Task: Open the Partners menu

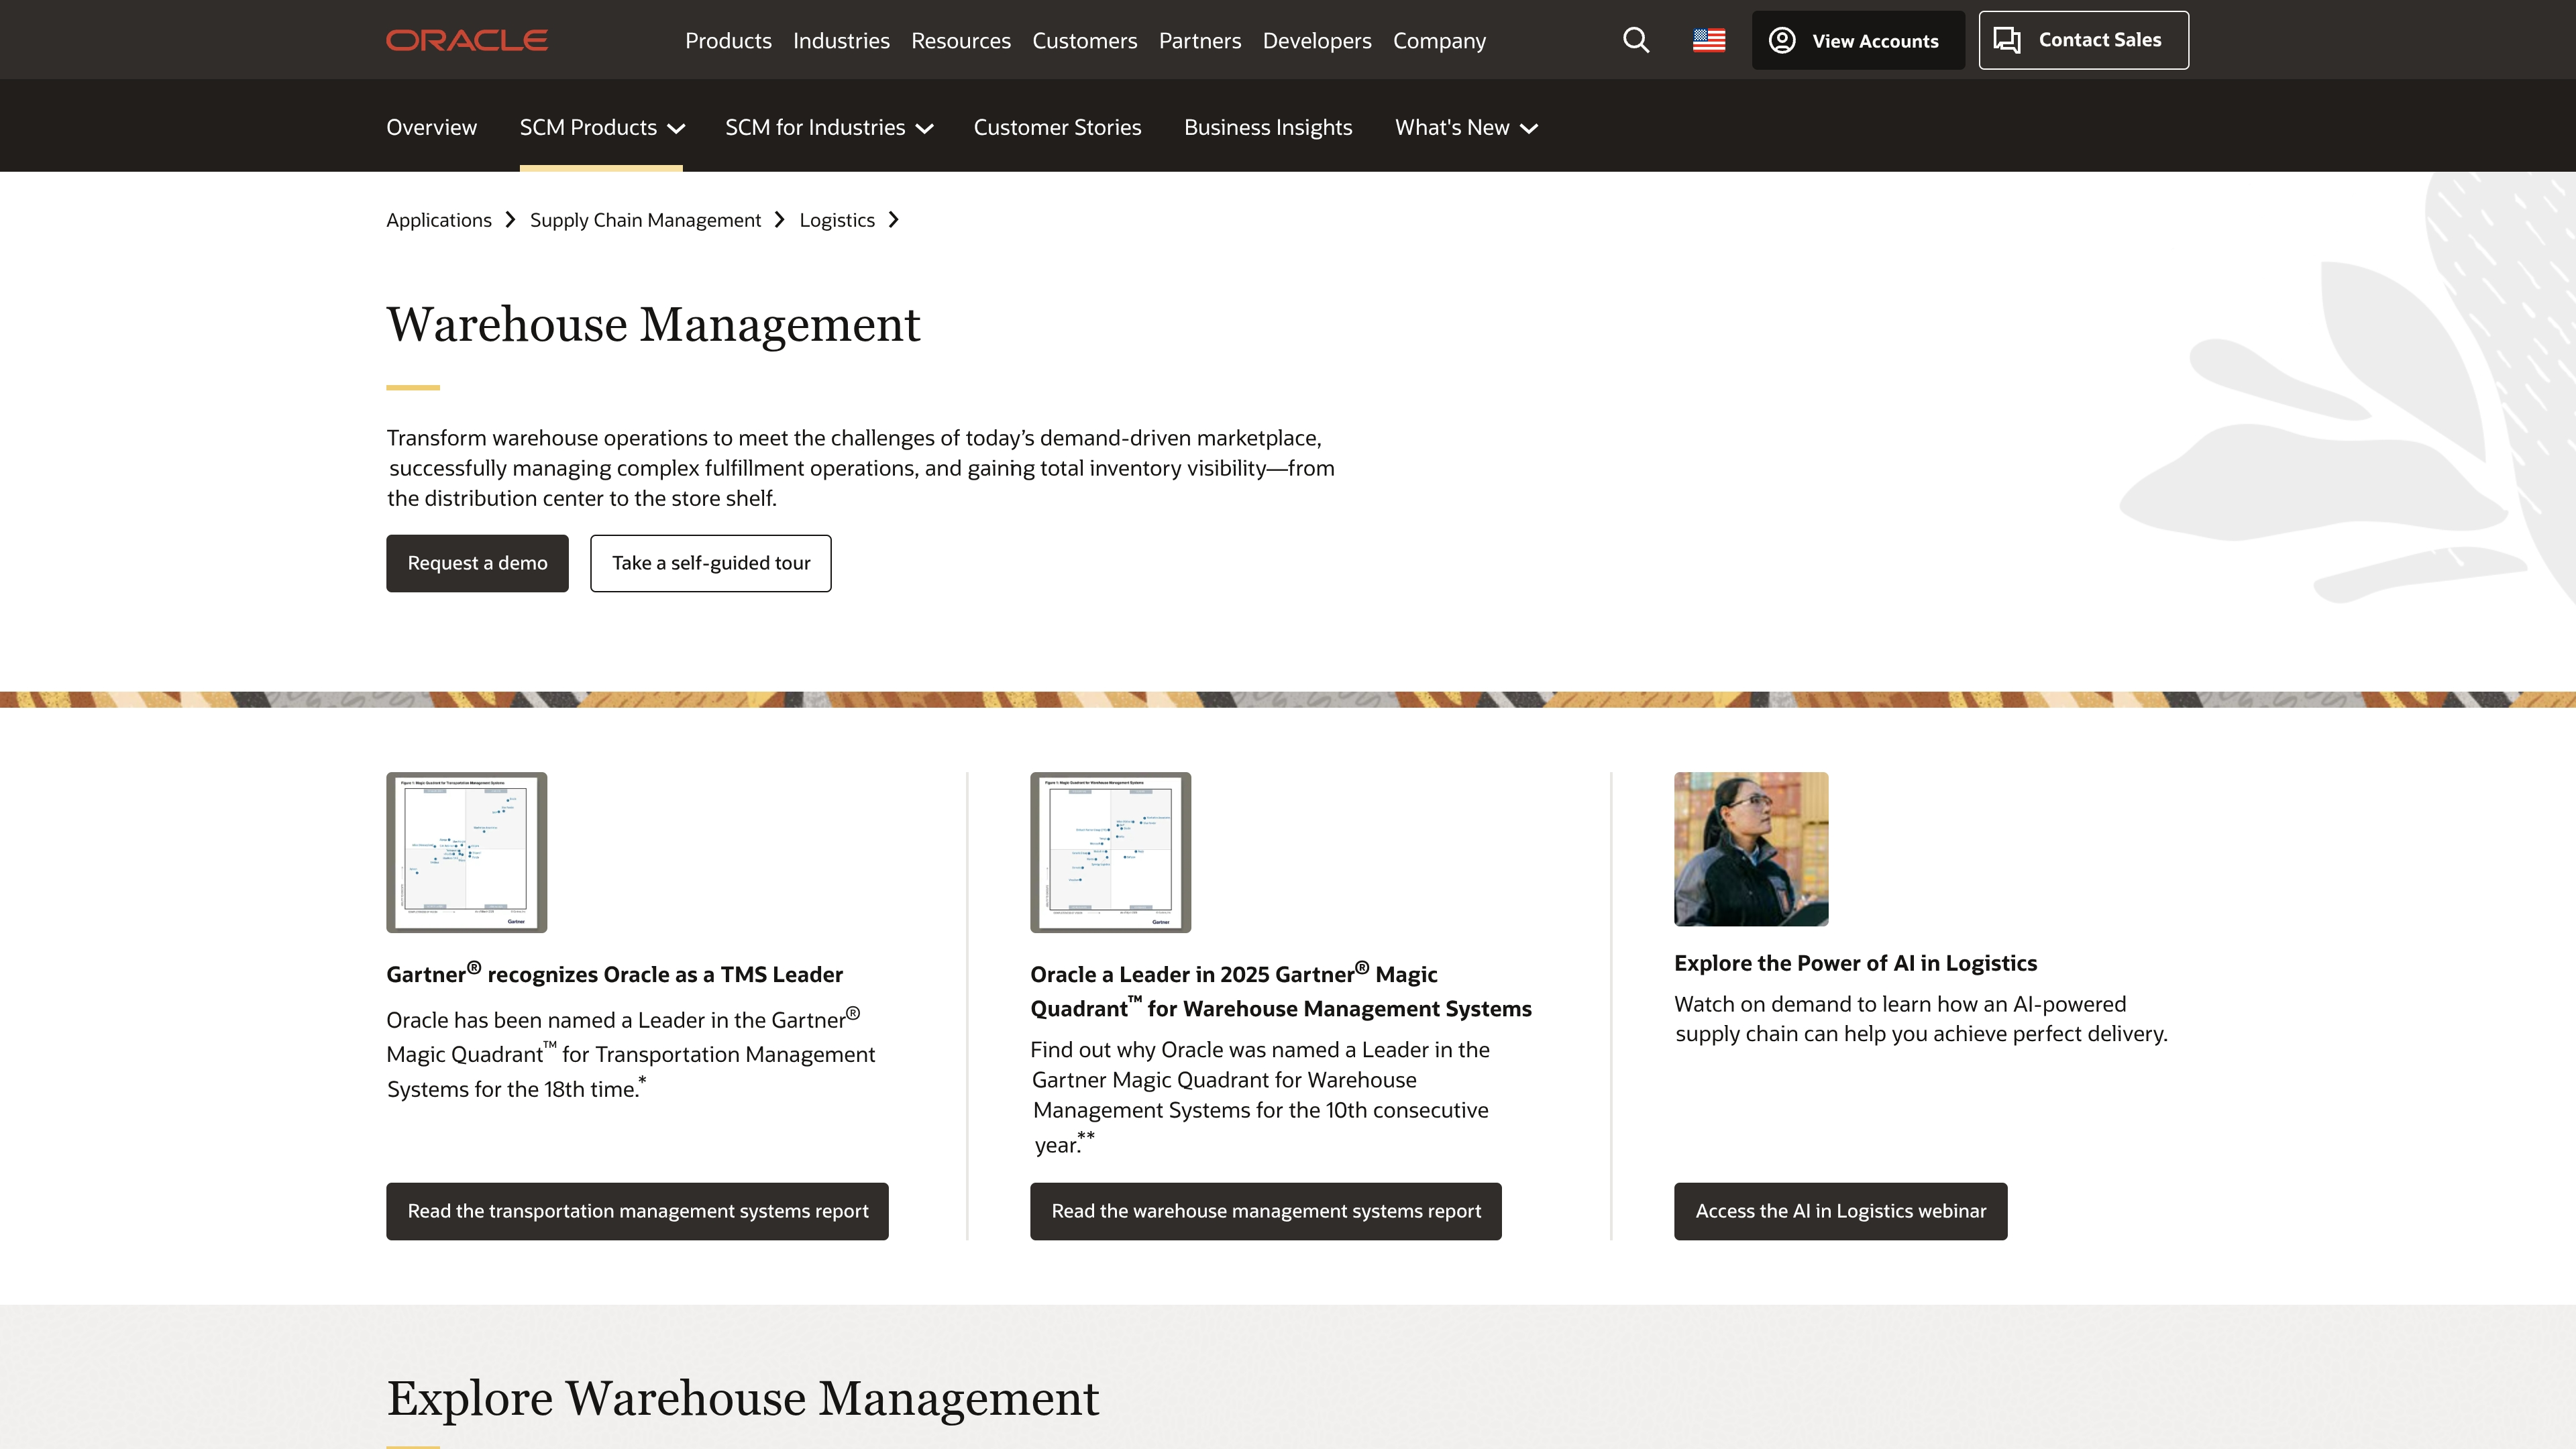Action: 1200,41
